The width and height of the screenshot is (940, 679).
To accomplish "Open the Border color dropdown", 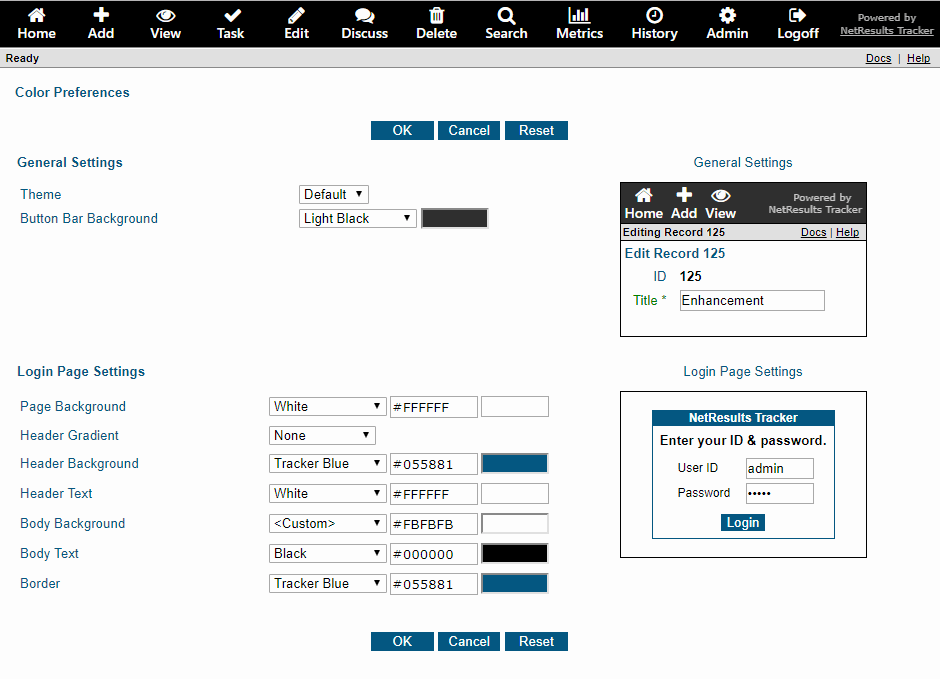I will [327, 583].
